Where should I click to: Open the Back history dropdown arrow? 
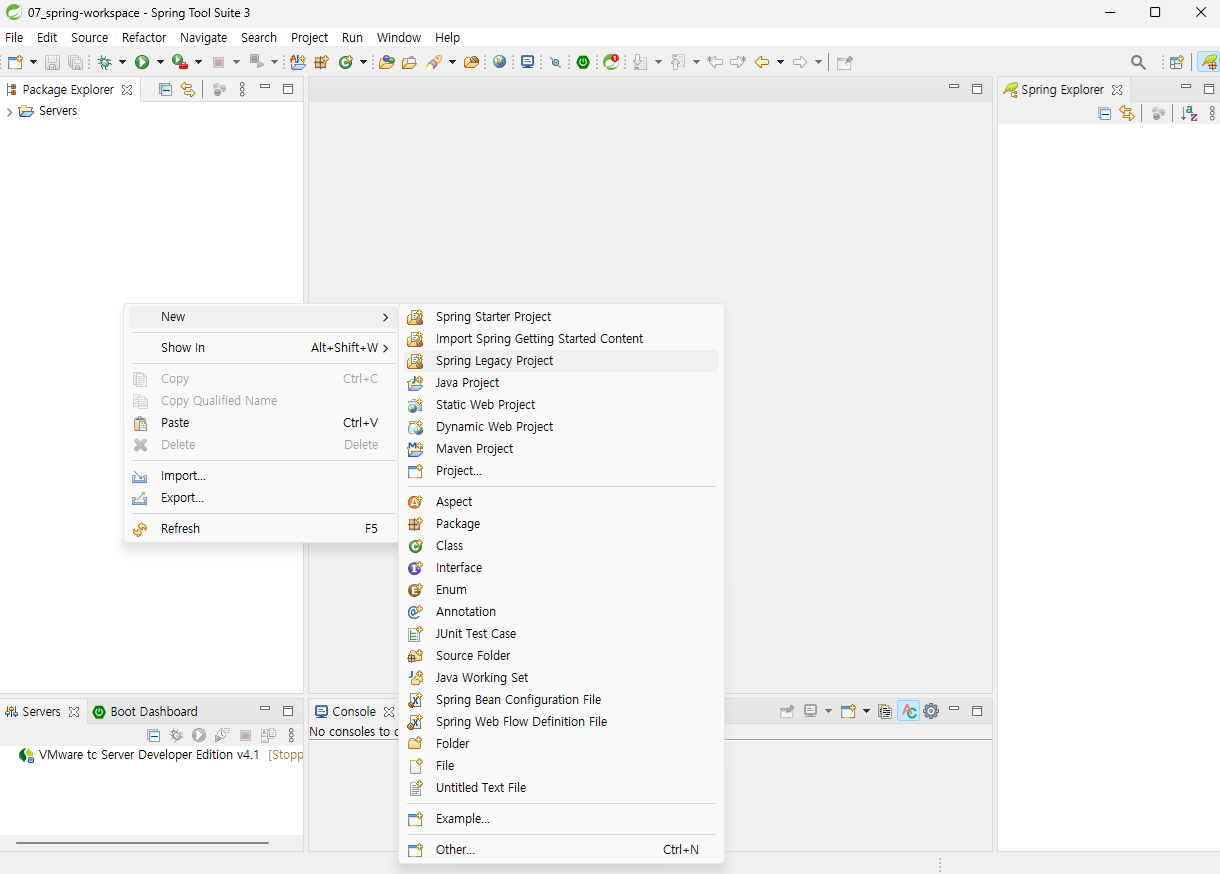(x=780, y=62)
